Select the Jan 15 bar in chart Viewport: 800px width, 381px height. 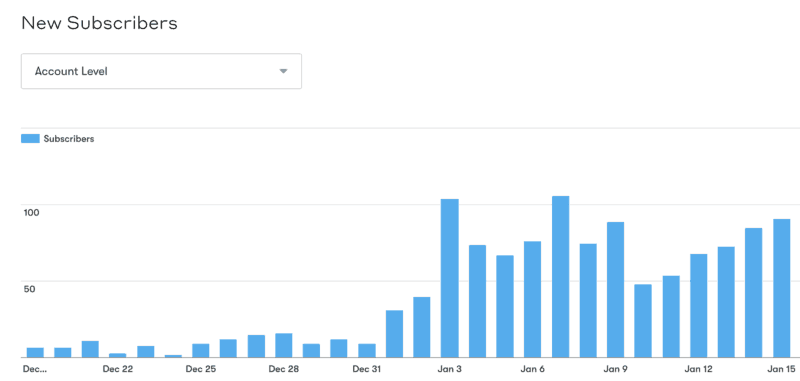782,288
